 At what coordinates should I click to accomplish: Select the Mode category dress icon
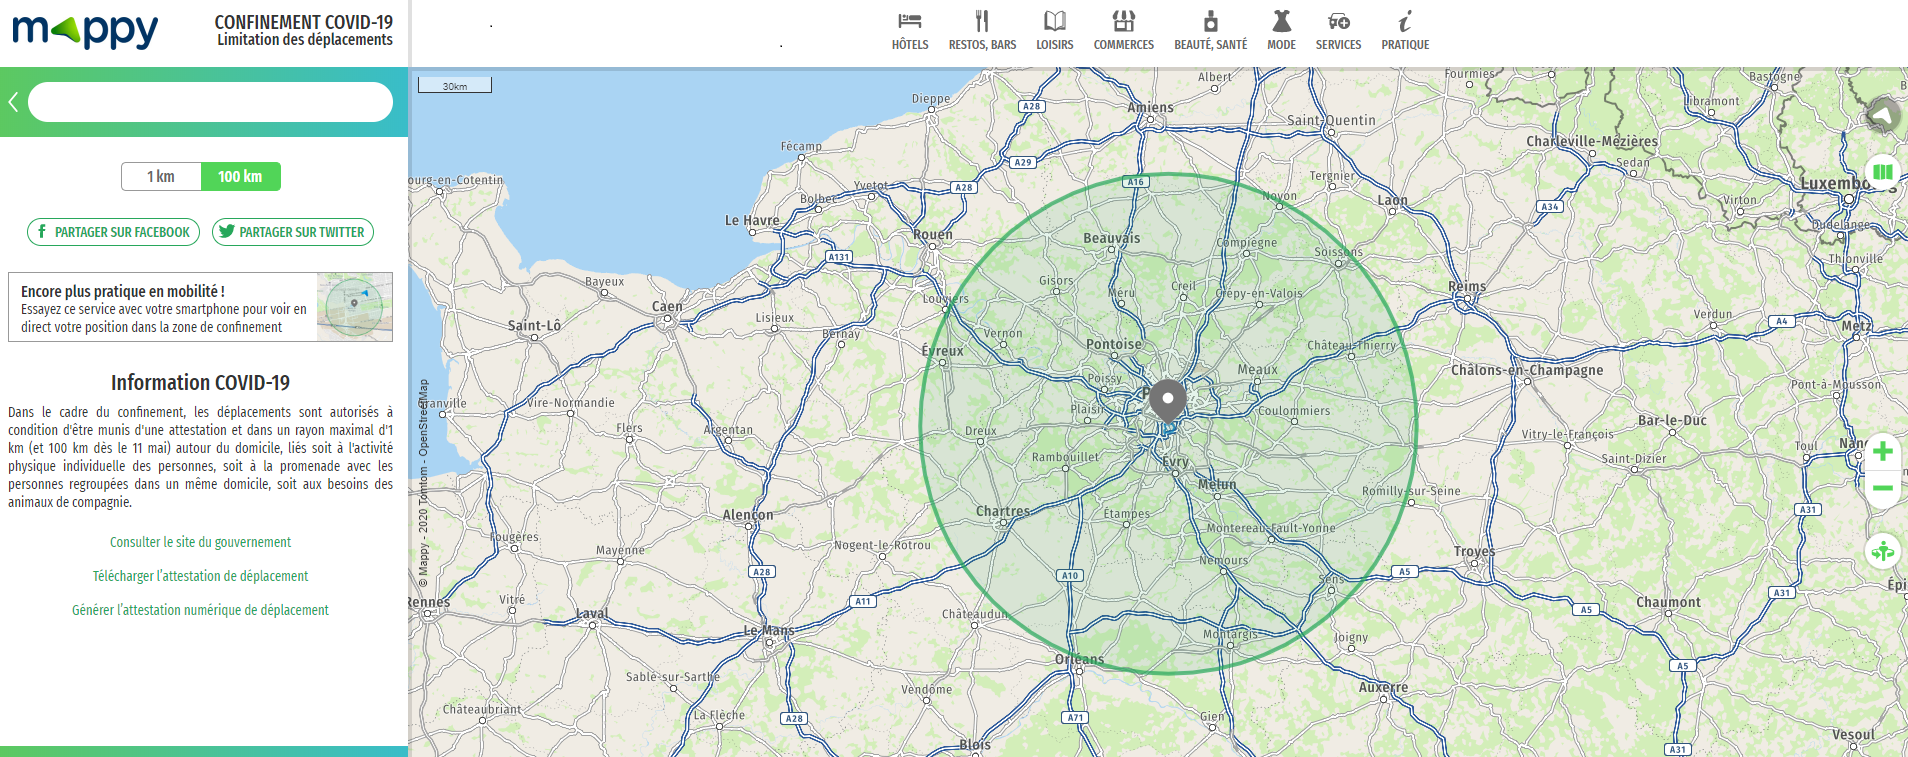[1281, 22]
